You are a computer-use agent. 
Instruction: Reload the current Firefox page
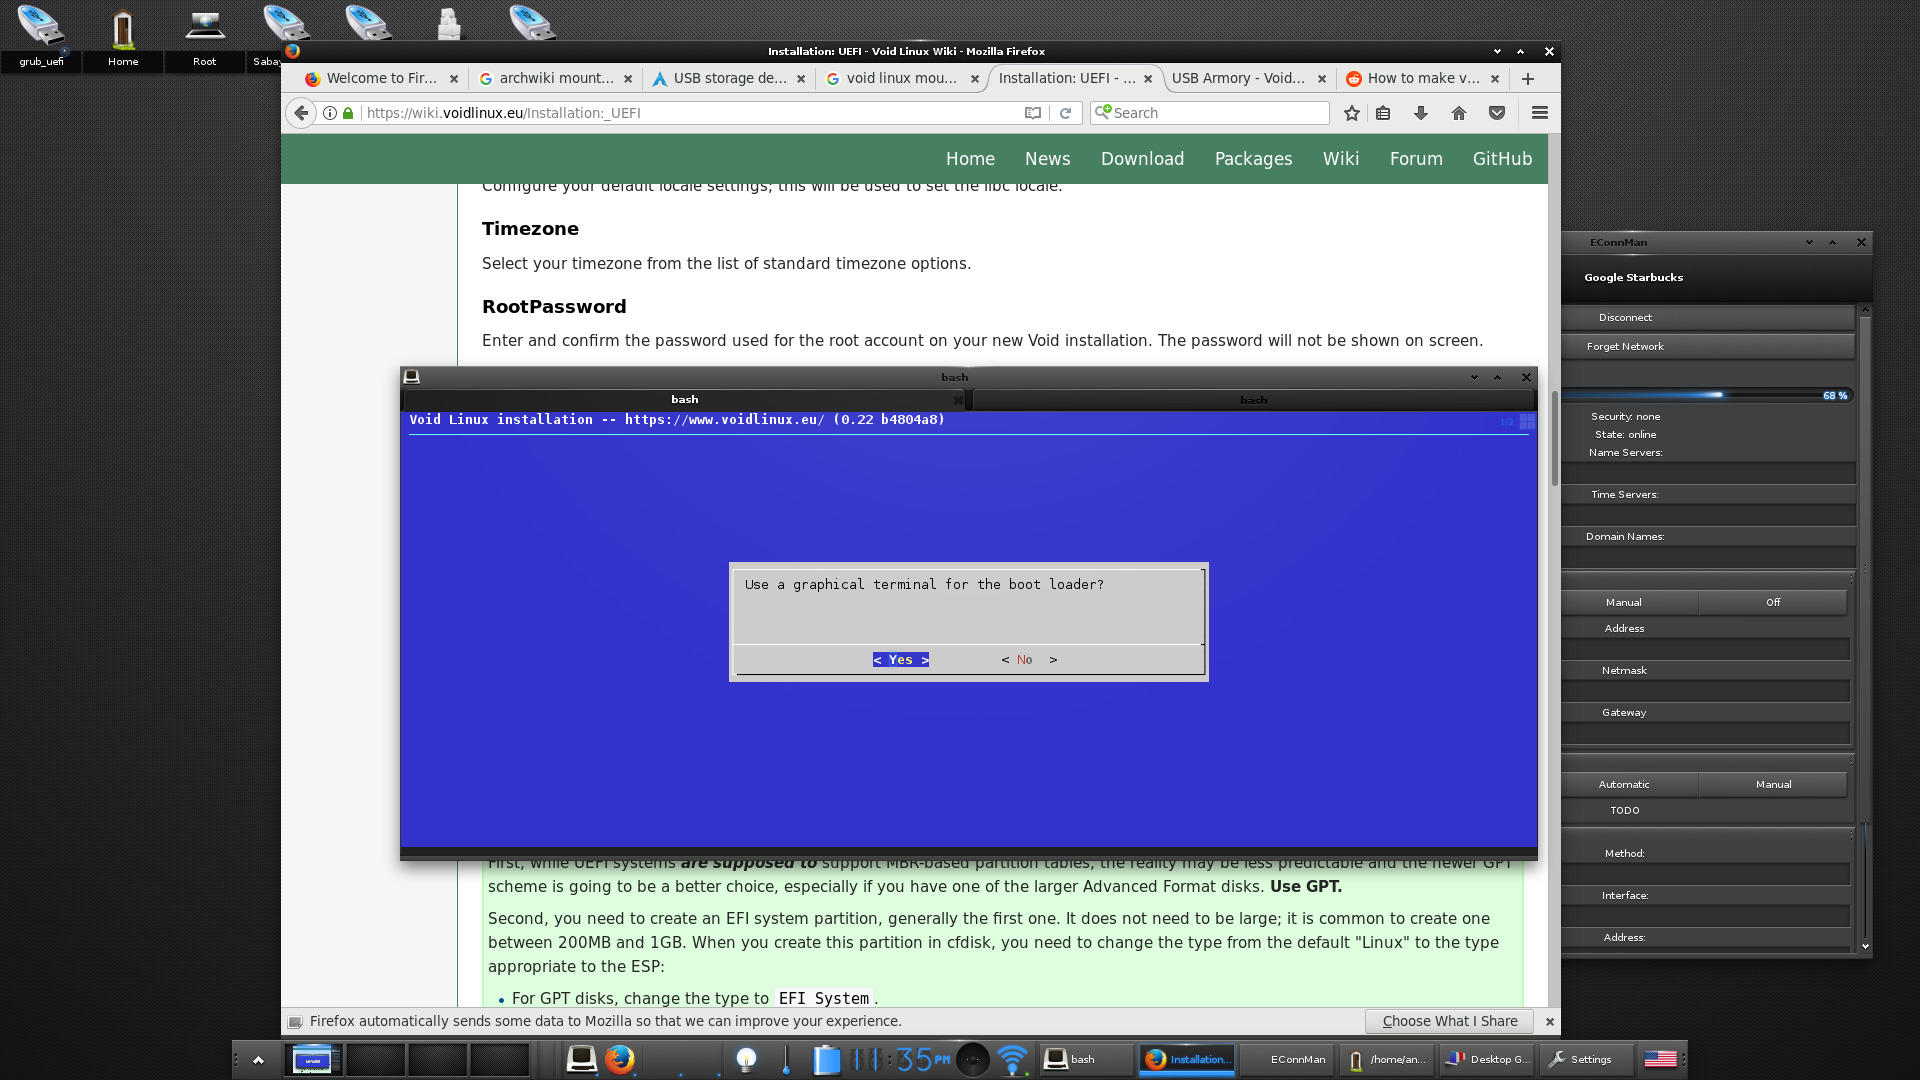1065,113
